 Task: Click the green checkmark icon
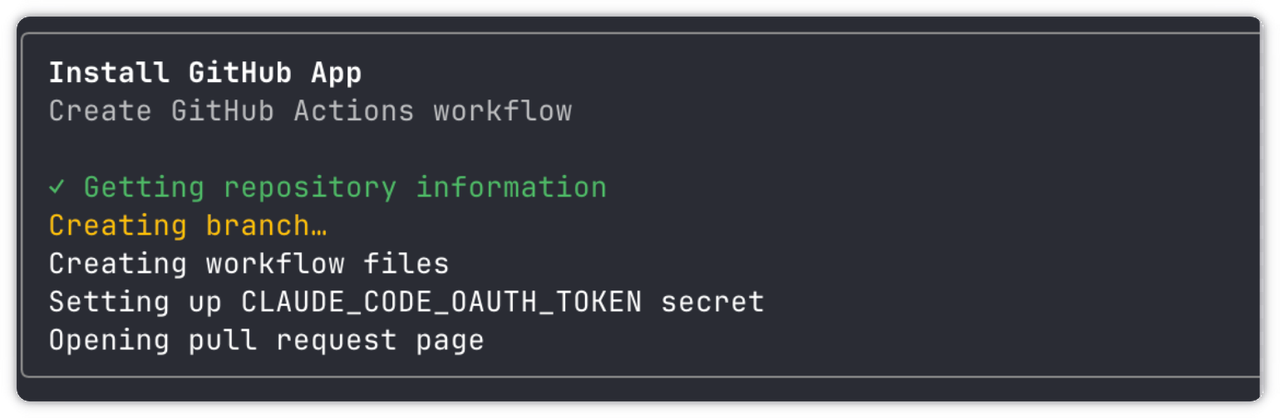57,188
